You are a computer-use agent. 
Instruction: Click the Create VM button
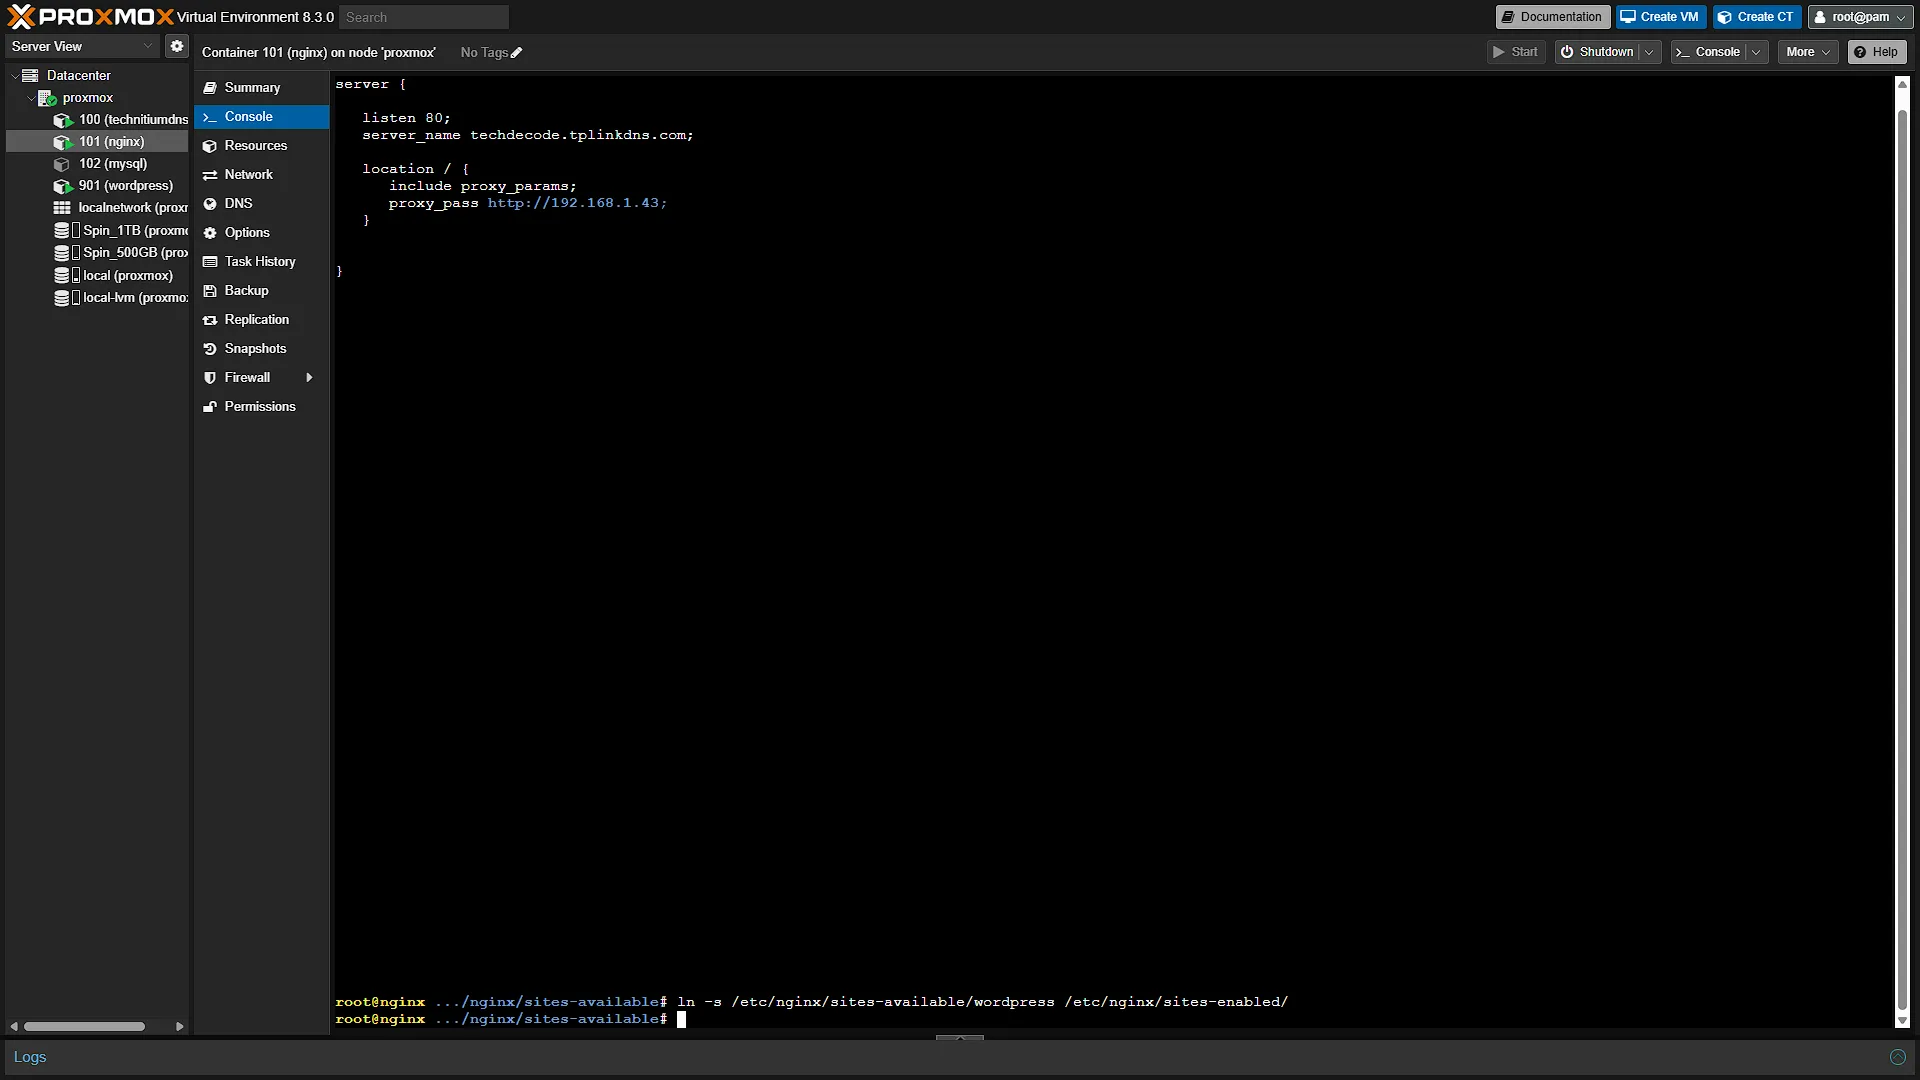(1660, 17)
